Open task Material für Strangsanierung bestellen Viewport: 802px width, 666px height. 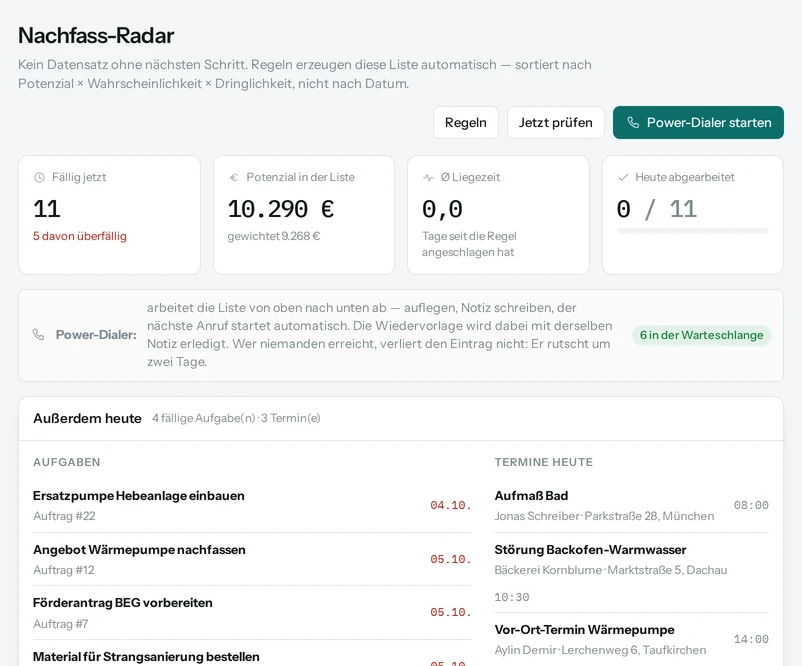(x=252, y=657)
